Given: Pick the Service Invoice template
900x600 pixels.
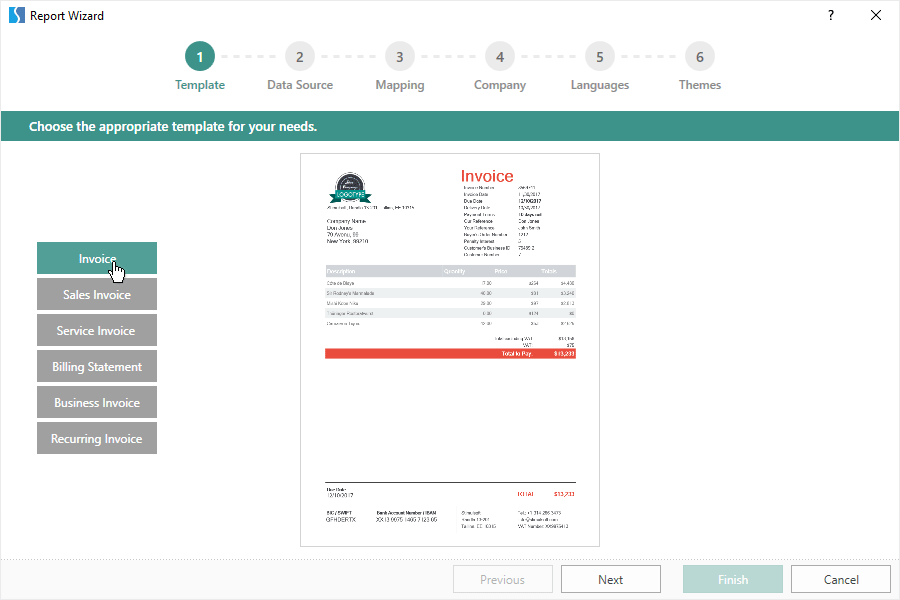Looking at the screenshot, I should pyautogui.click(x=97, y=330).
